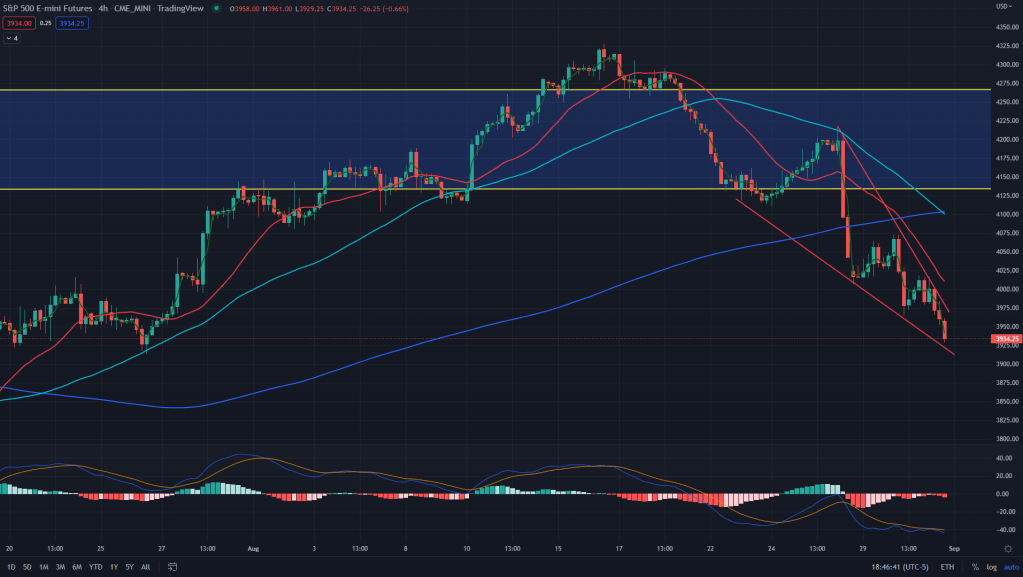Select the 6M time range
The width and height of the screenshot is (1023, 577).
point(76,567)
